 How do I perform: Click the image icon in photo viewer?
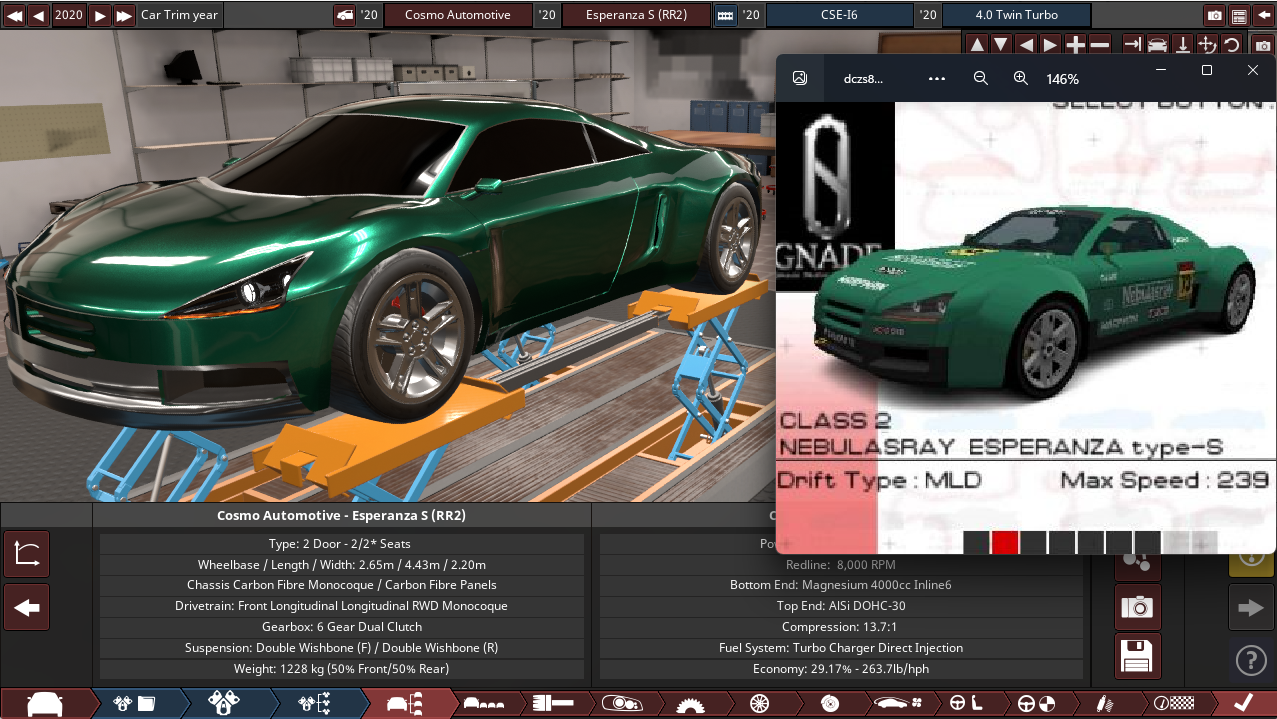tap(800, 78)
